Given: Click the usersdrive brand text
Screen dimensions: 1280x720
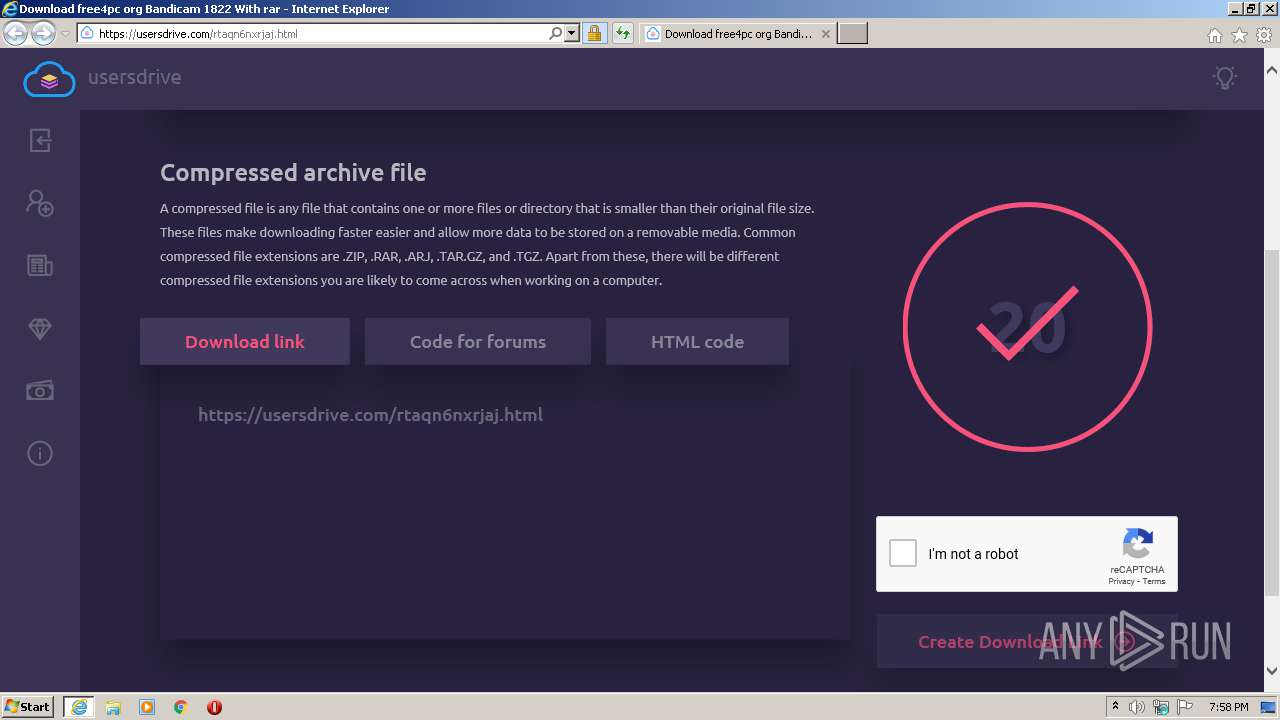Looking at the screenshot, I should pos(135,77).
